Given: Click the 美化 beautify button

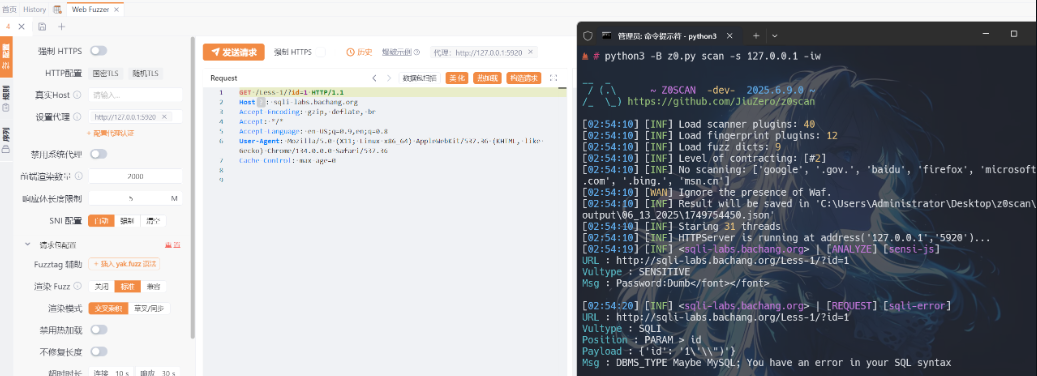Looking at the screenshot, I should pyautogui.click(x=457, y=78).
